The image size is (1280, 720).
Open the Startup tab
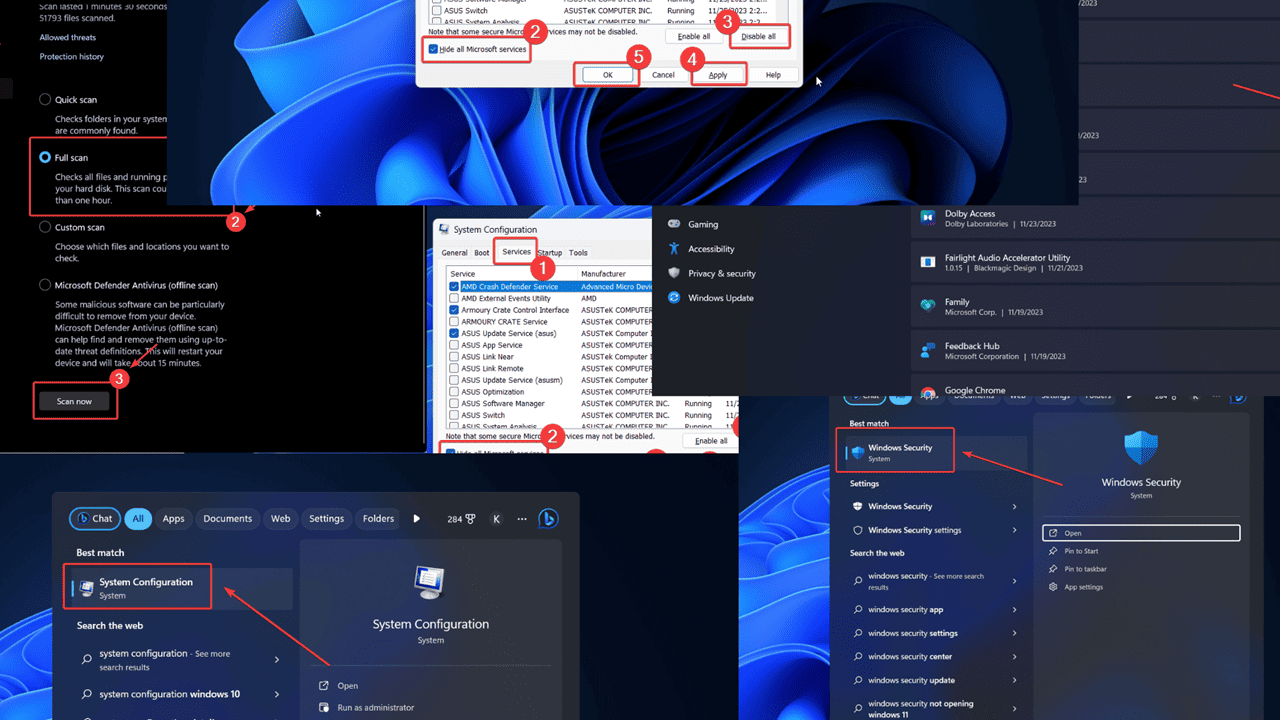pyautogui.click(x=551, y=253)
